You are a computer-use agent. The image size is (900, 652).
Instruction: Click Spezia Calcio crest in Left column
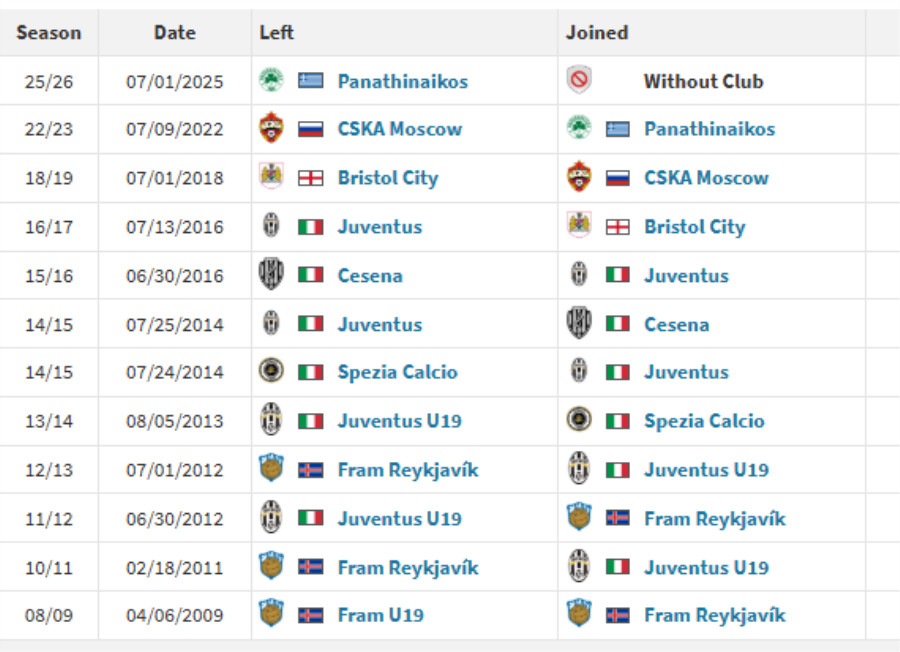(271, 371)
